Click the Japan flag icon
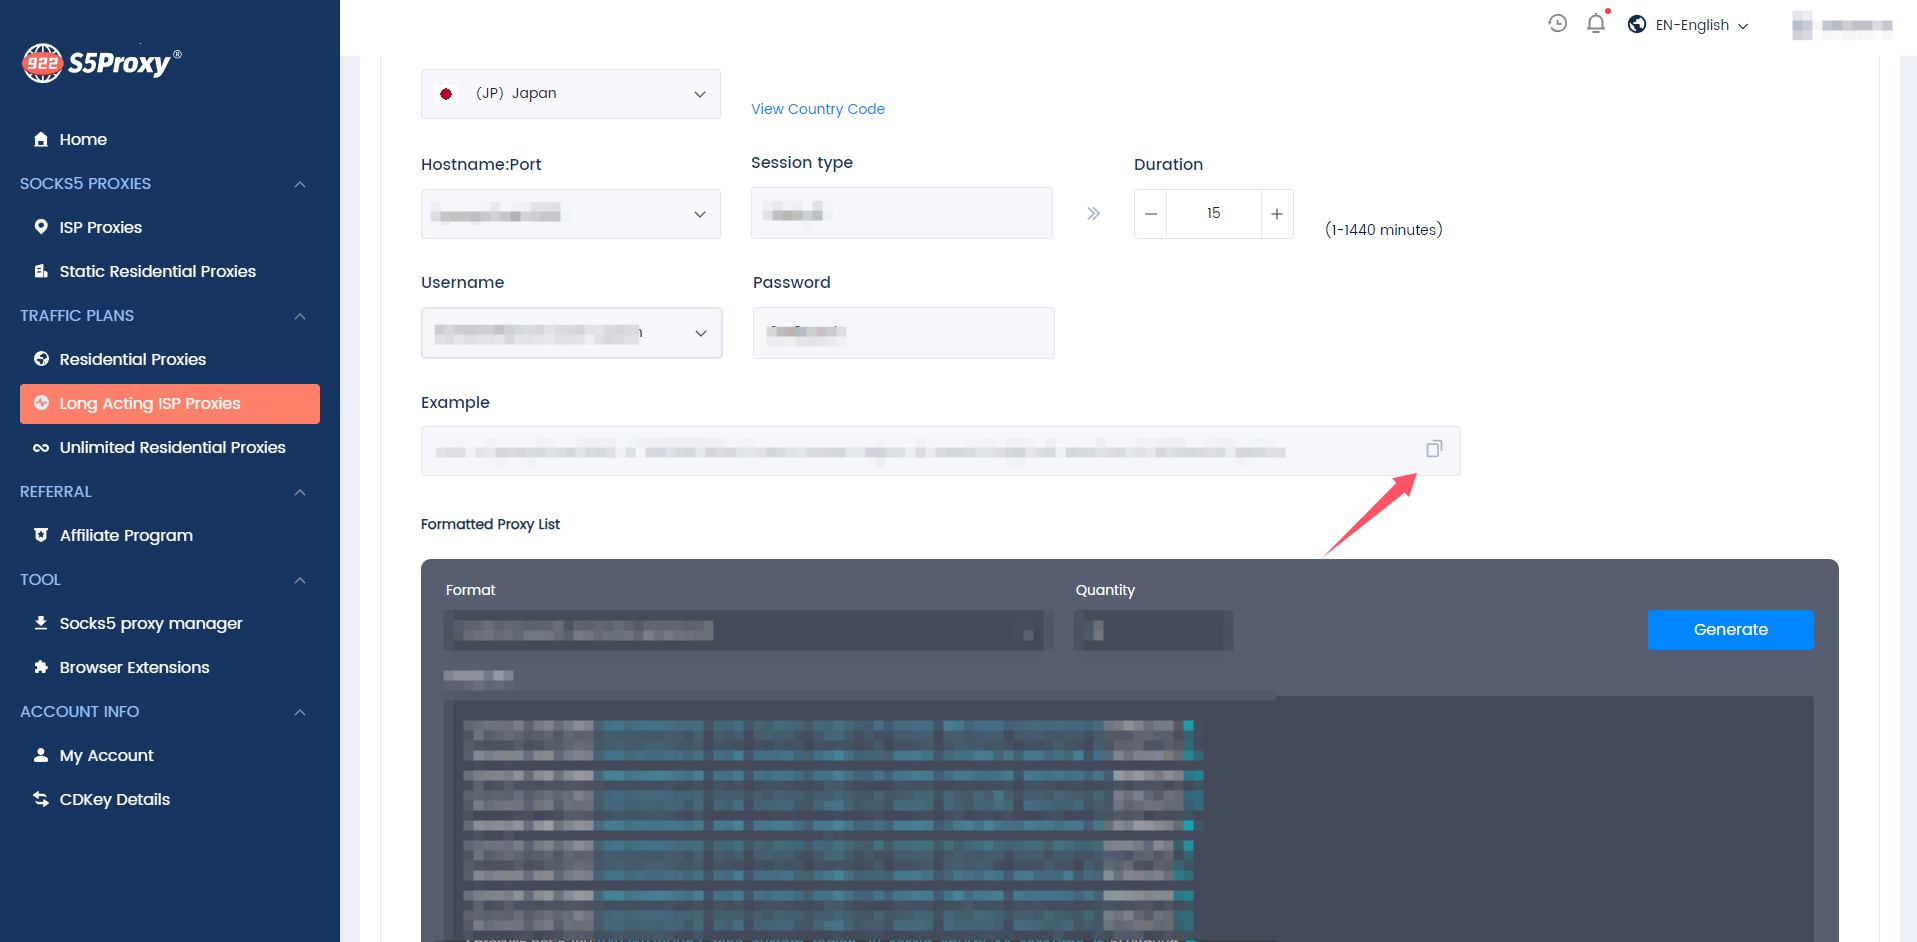The image size is (1917, 942). click(x=446, y=94)
